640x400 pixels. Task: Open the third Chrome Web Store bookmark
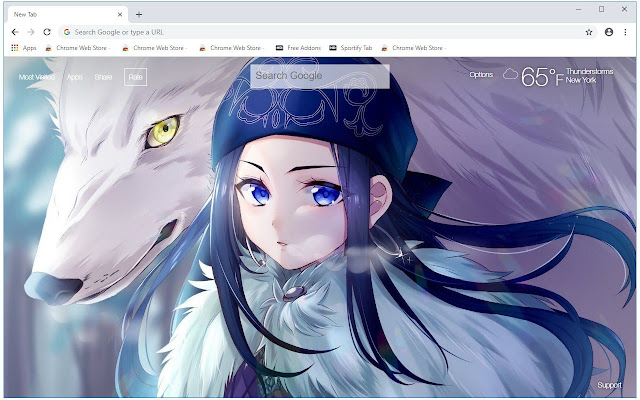point(231,48)
